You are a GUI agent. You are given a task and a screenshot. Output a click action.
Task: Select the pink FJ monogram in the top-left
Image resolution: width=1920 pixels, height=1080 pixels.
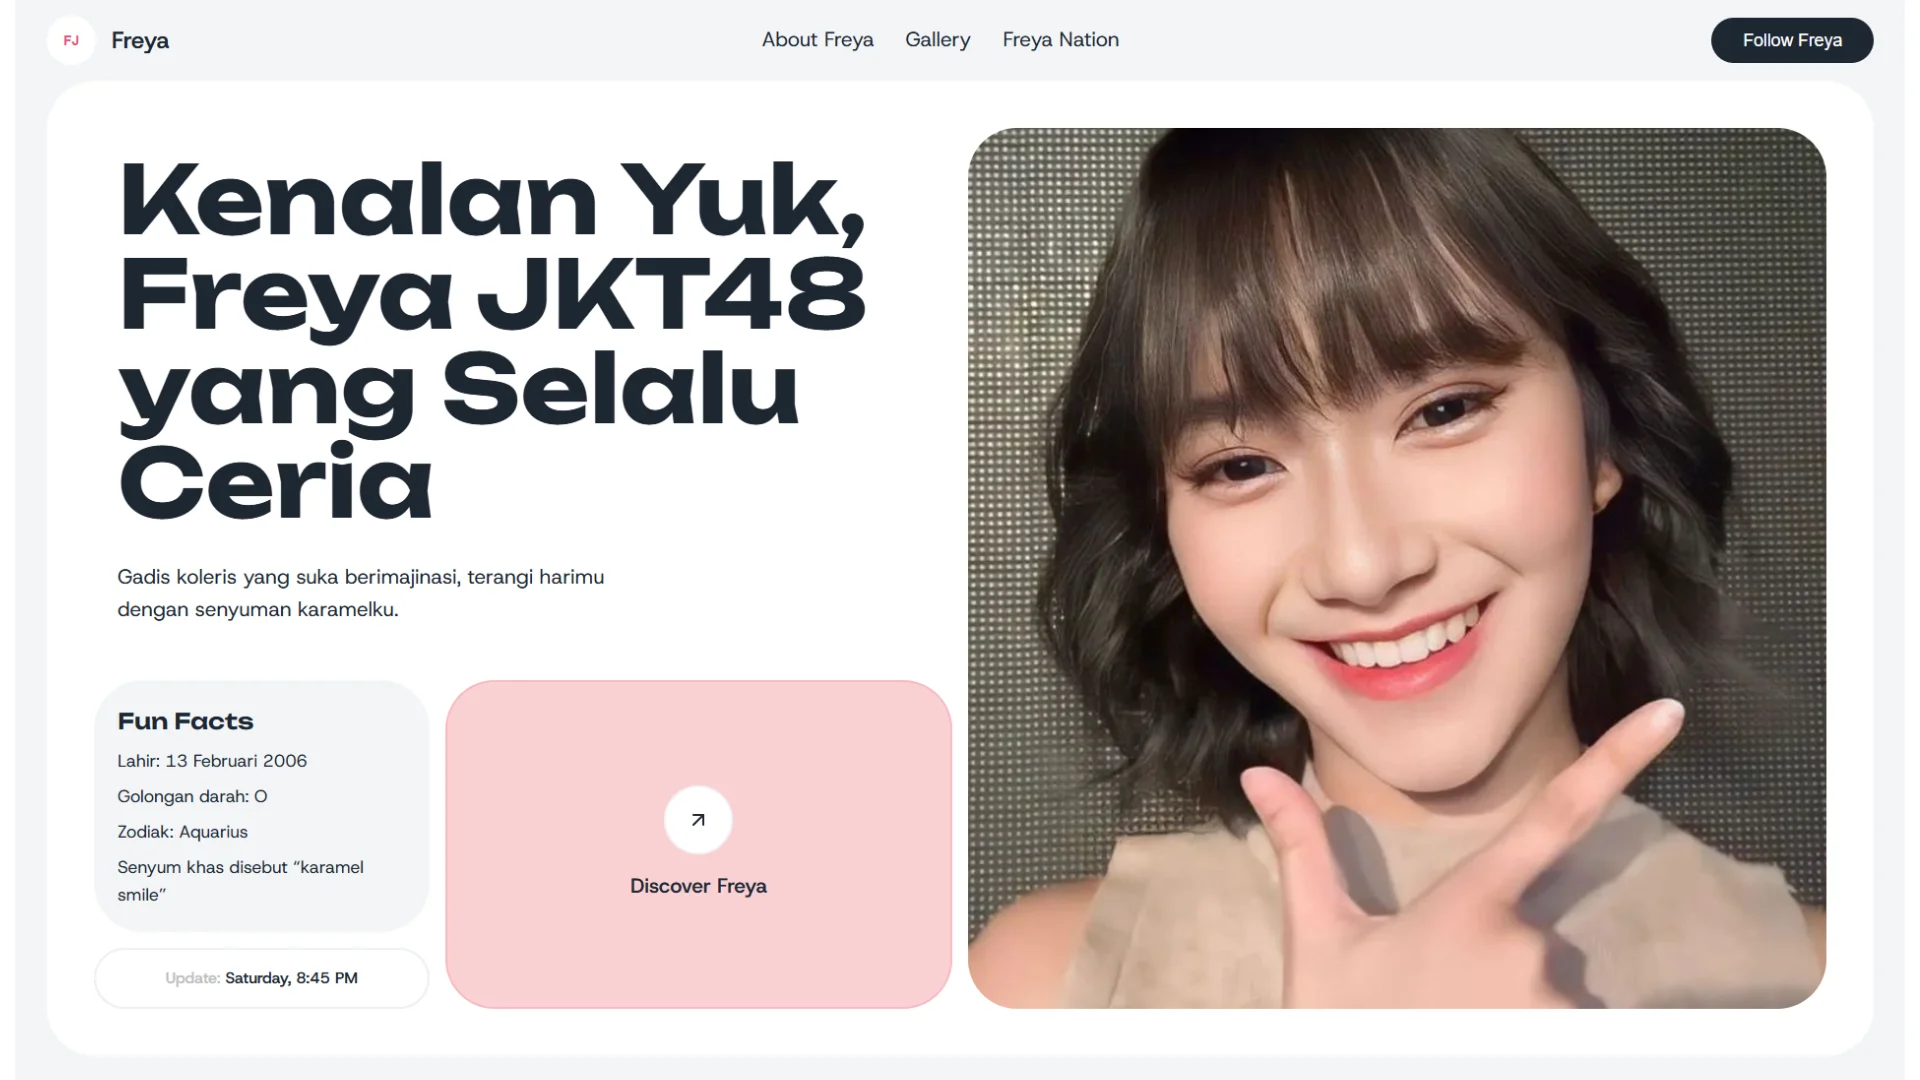pyautogui.click(x=70, y=40)
